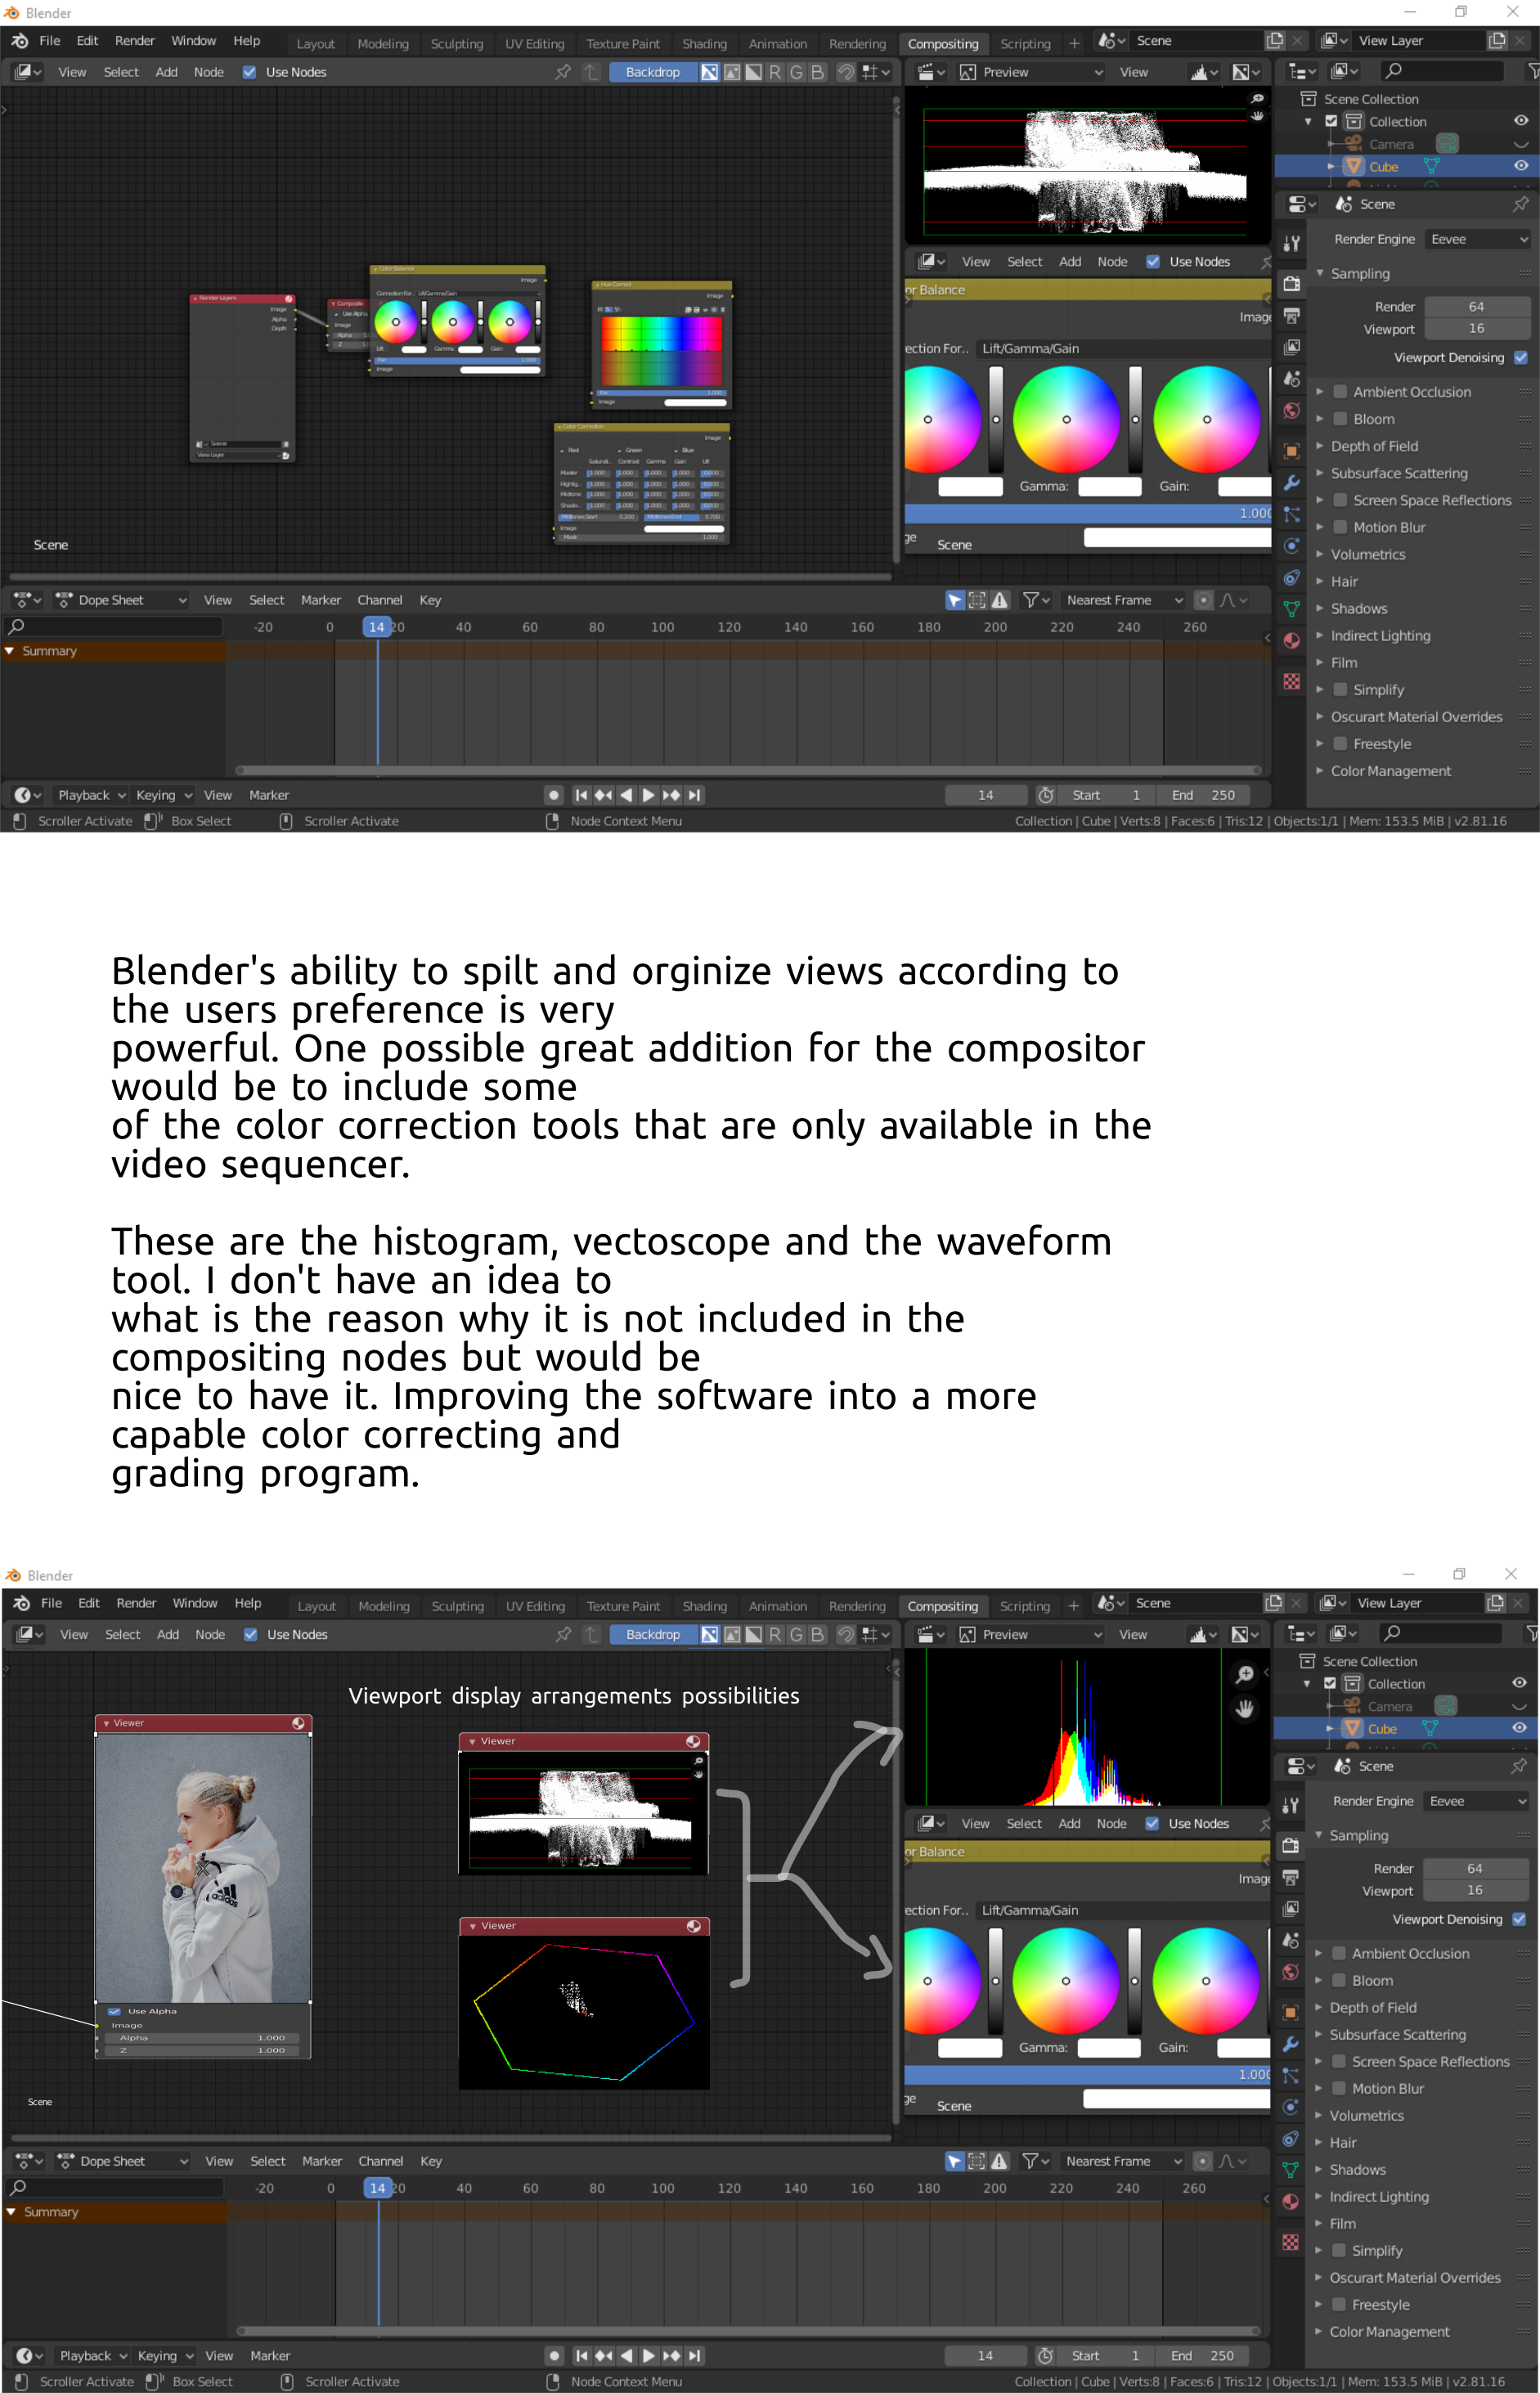Enable Motion Blur checkbox in bottom Blender window

1339,2088
